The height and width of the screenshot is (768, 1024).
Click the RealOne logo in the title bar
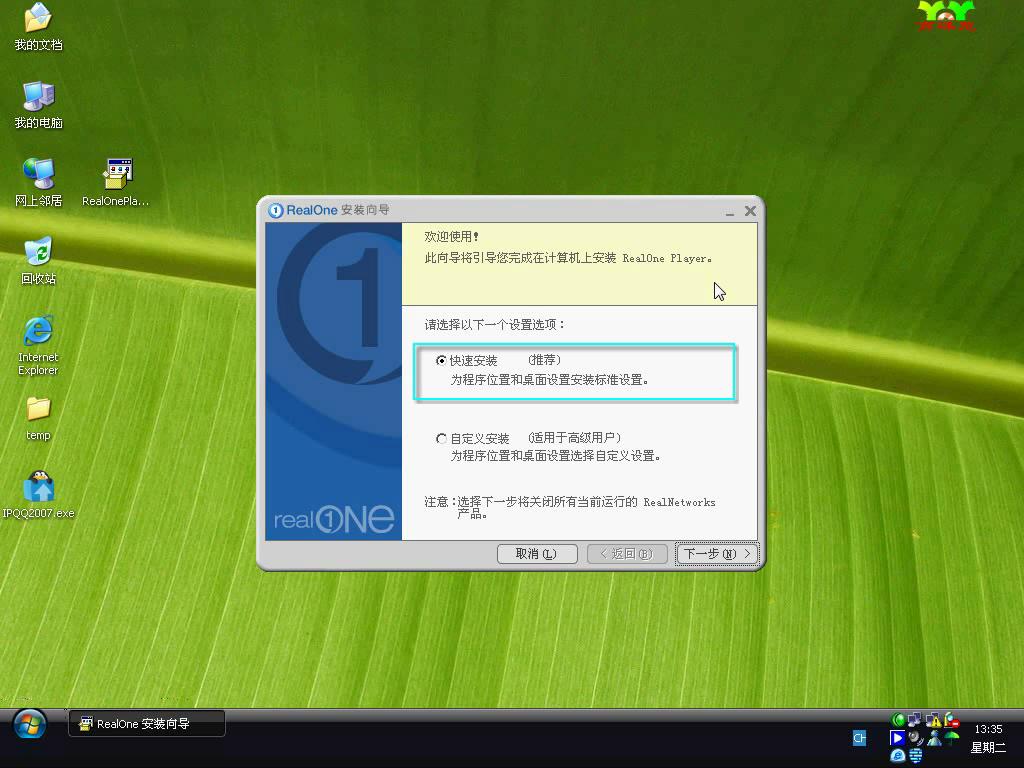coord(276,210)
